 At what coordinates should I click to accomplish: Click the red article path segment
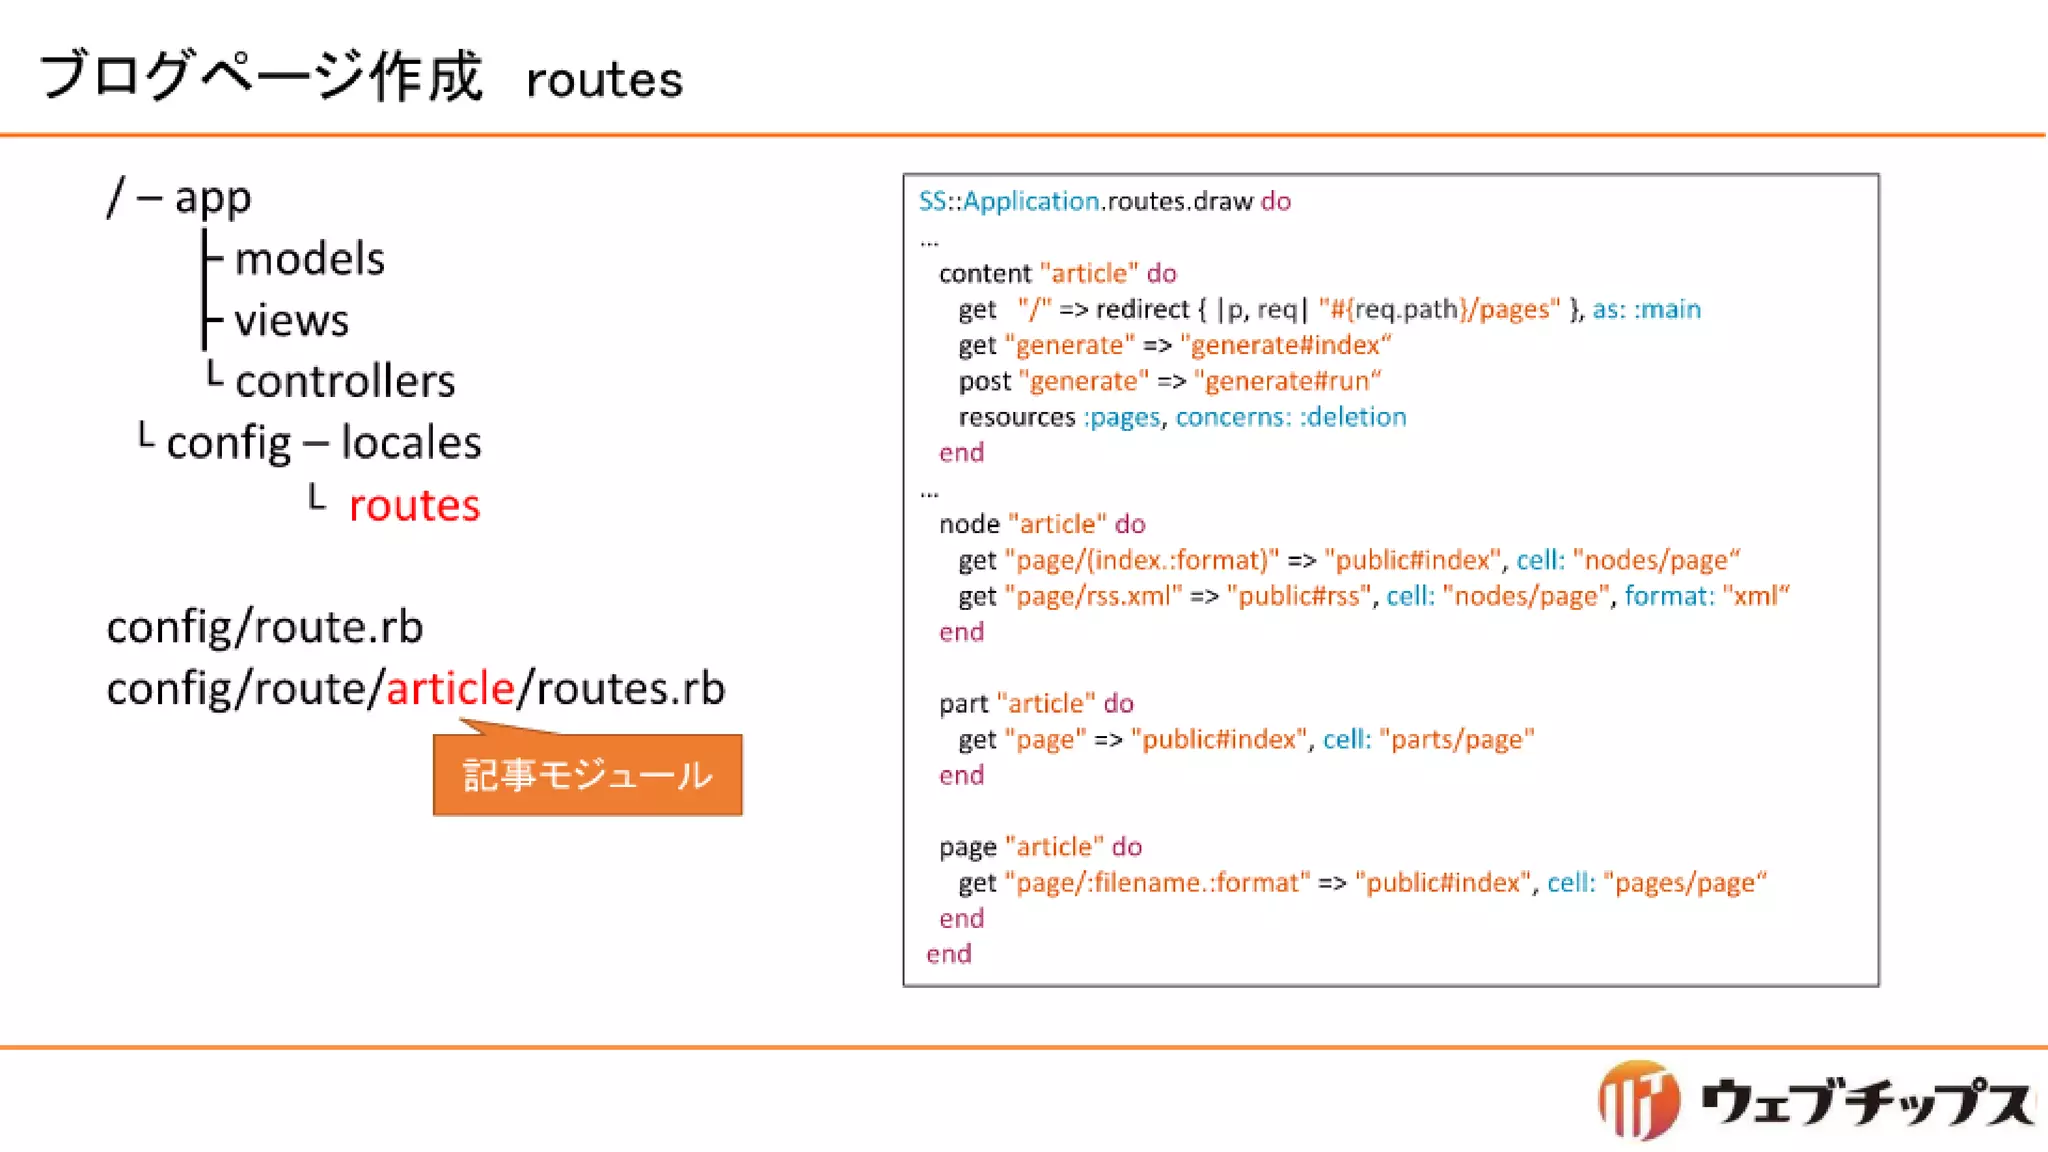450,688
